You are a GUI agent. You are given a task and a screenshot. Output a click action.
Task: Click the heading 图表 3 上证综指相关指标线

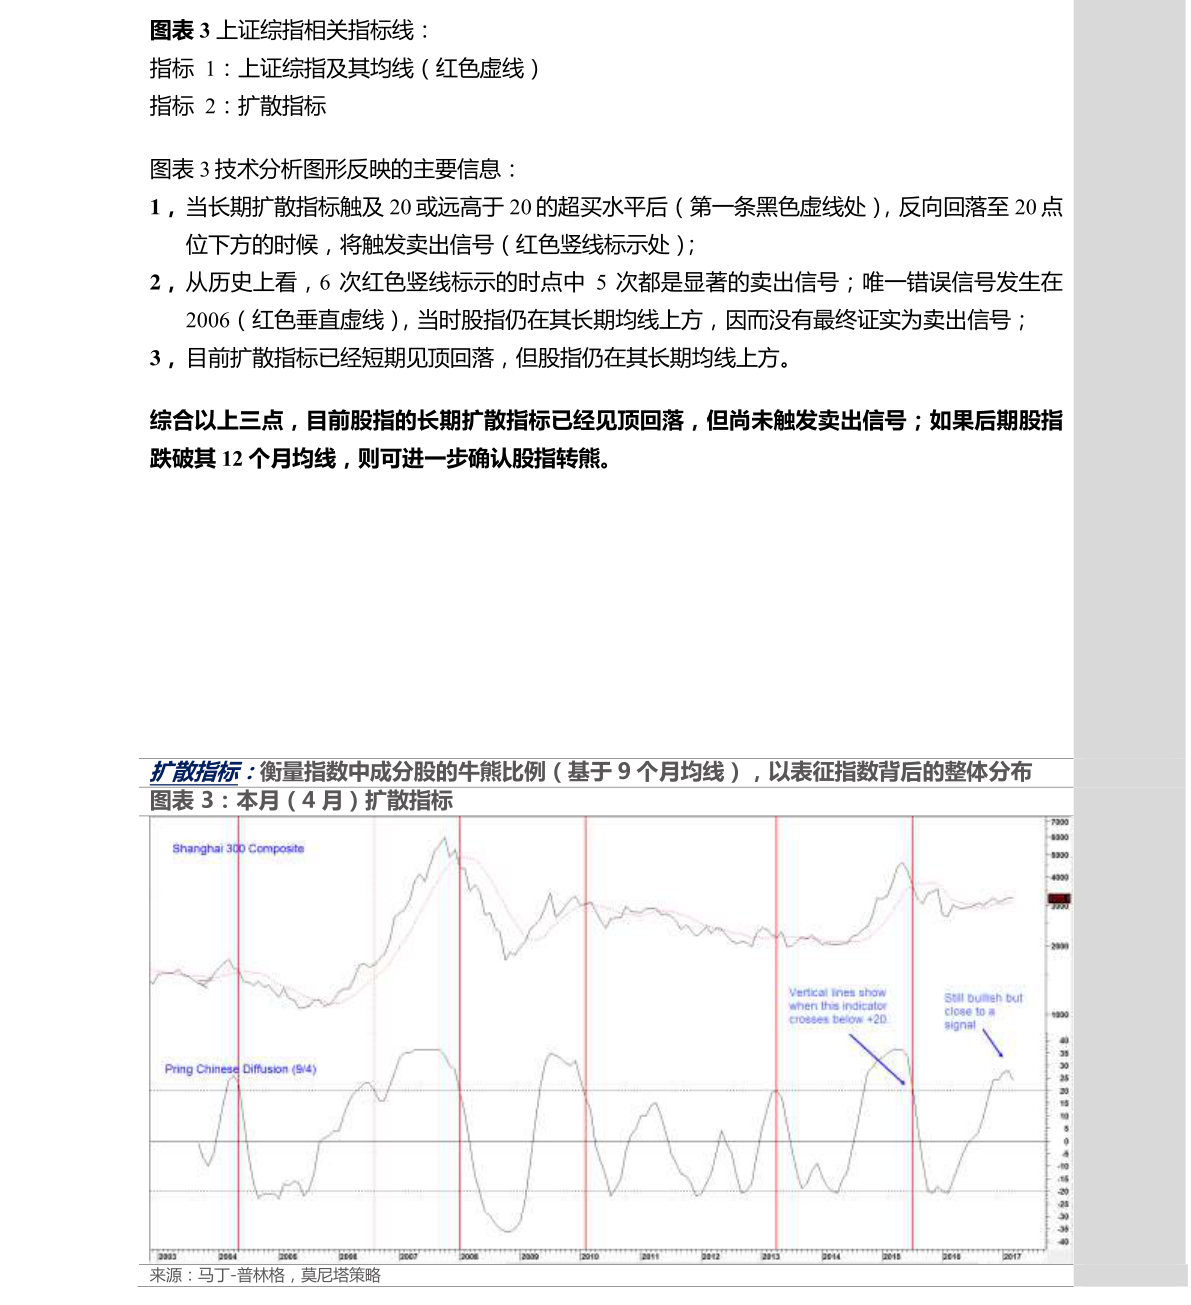click(x=290, y=31)
